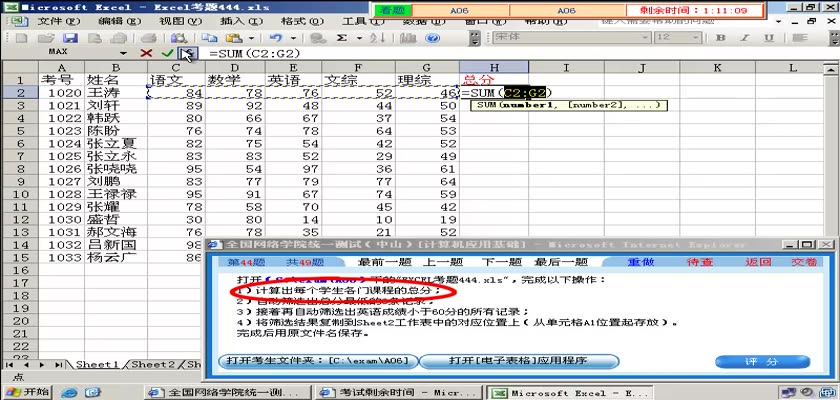The image size is (840, 400).
Task: Align text left in the formatting toolbar
Action: coord(800,37)
